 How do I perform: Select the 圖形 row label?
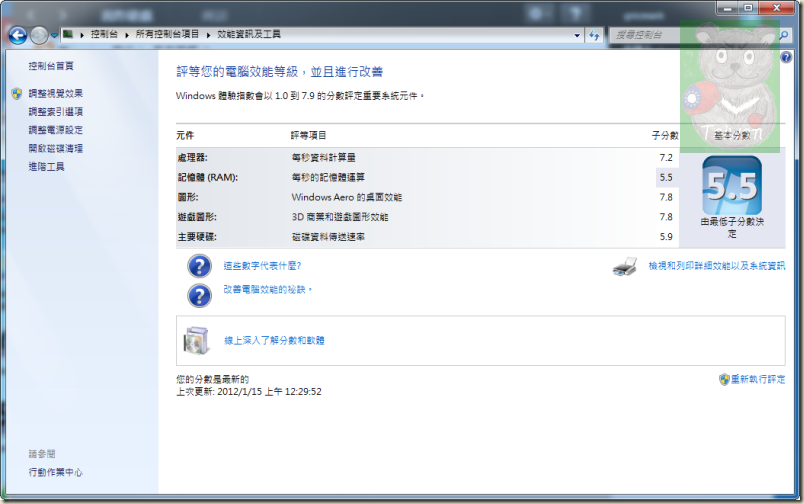[188, 197]
